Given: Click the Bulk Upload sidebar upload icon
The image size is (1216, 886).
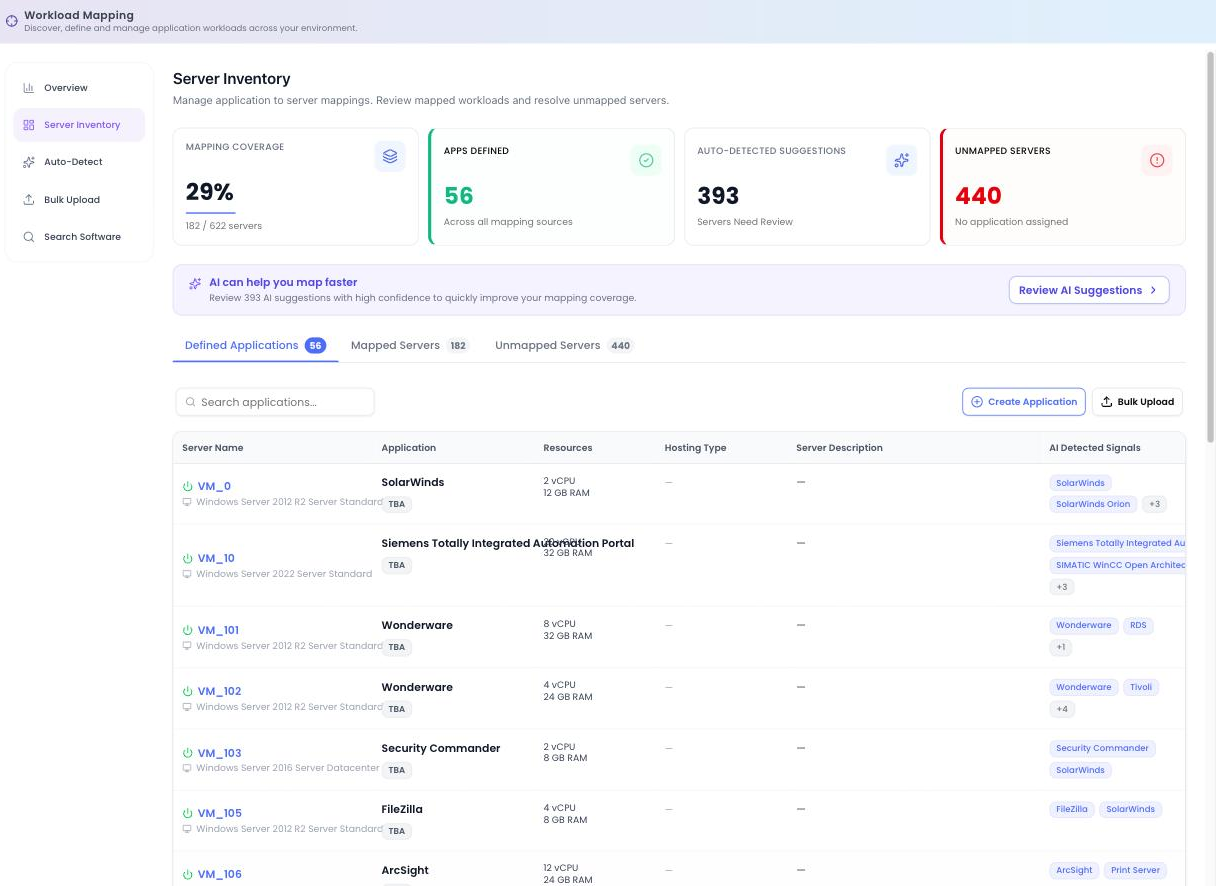Looking at the screenshot, I should pyautogui.click(x=29, y=200).
